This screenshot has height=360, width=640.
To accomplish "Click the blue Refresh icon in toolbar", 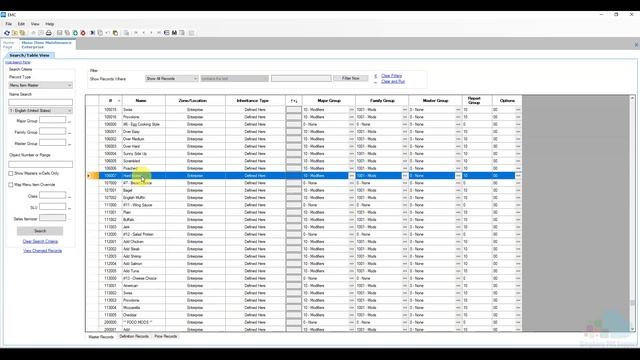I will click(7, 33).
